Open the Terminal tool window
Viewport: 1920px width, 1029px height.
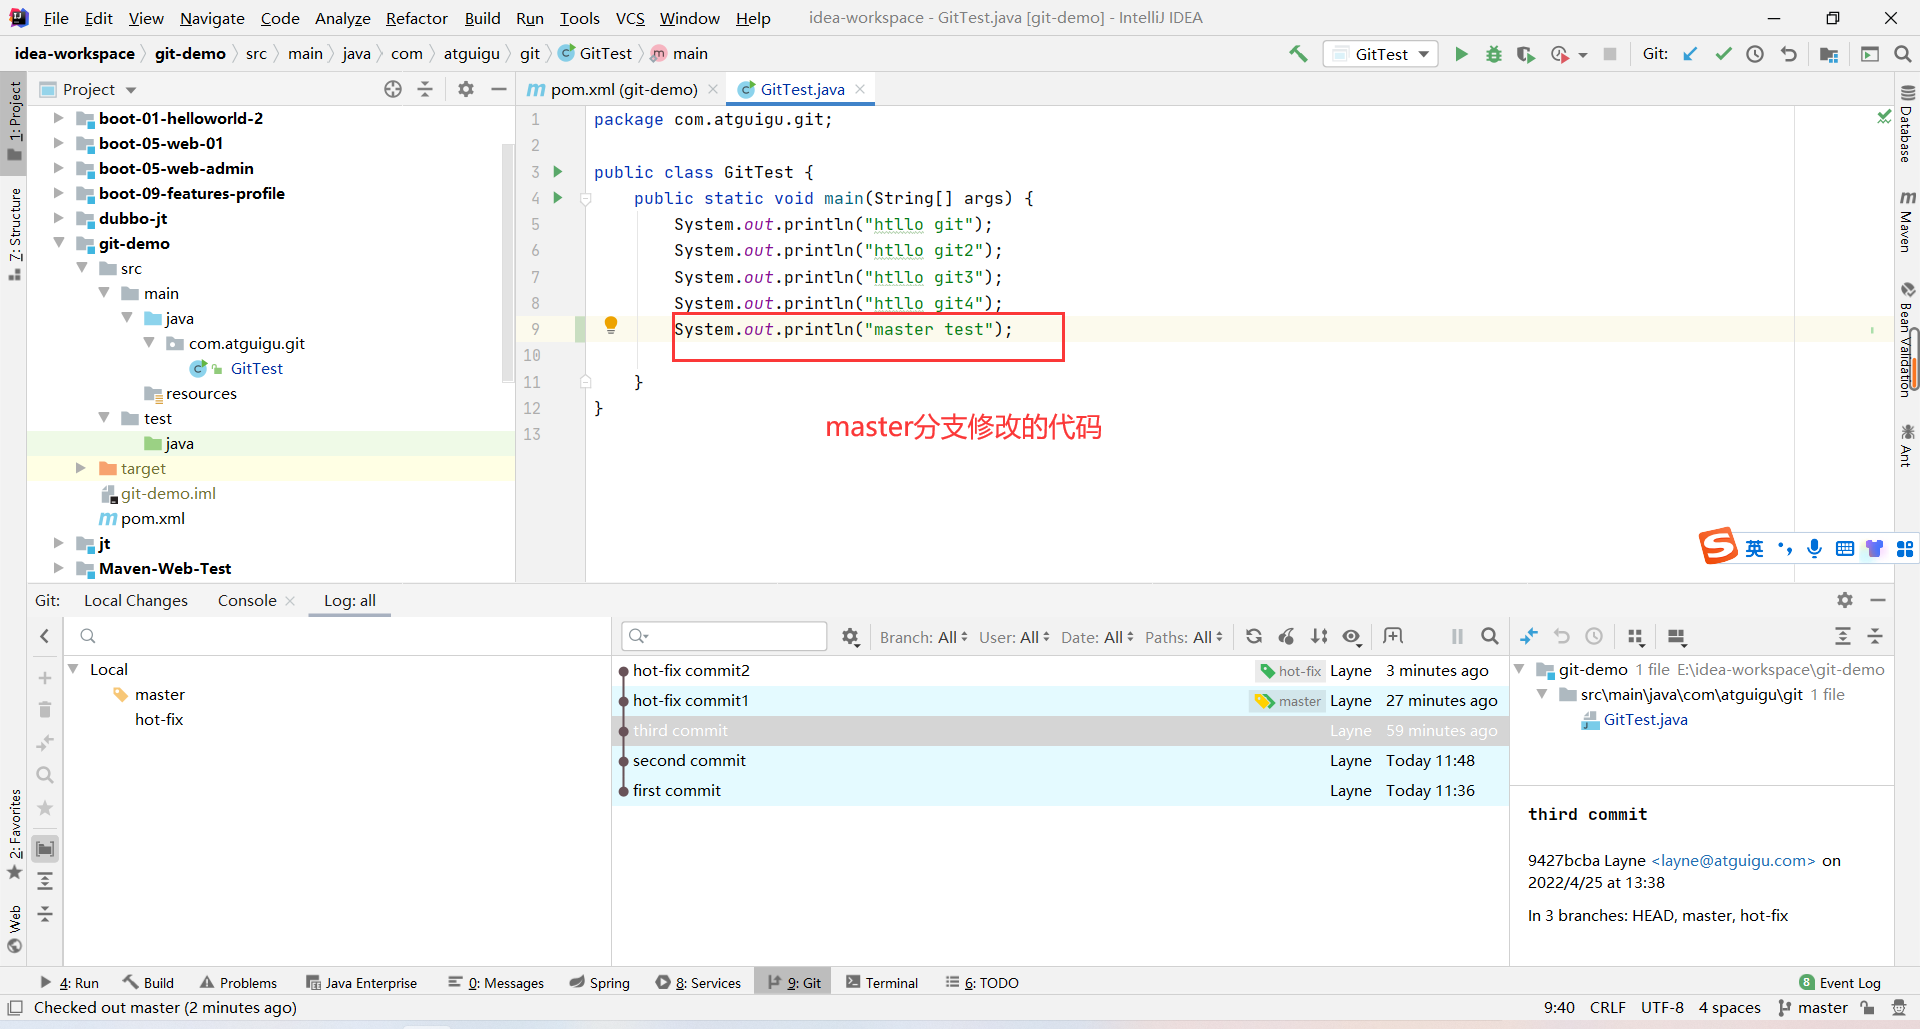tap(882, 982)
